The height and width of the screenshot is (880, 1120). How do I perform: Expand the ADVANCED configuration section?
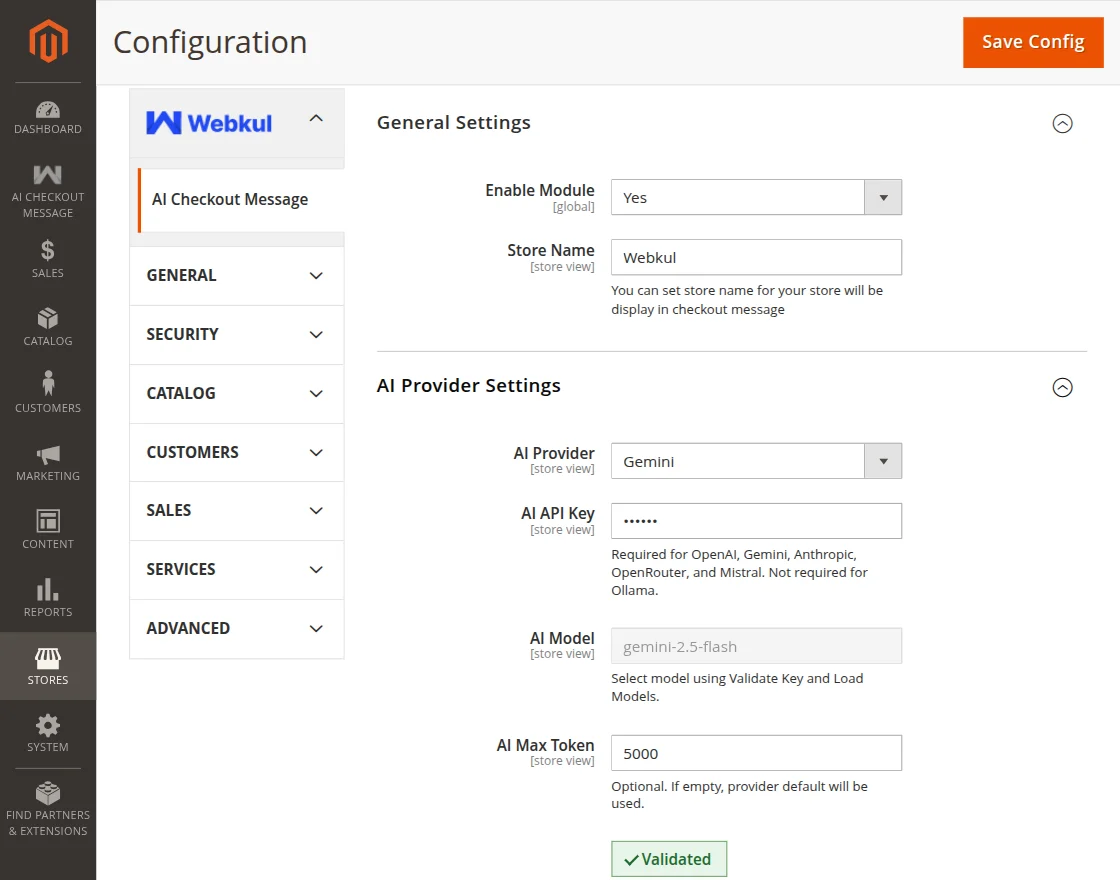click(x=236, y=629)
